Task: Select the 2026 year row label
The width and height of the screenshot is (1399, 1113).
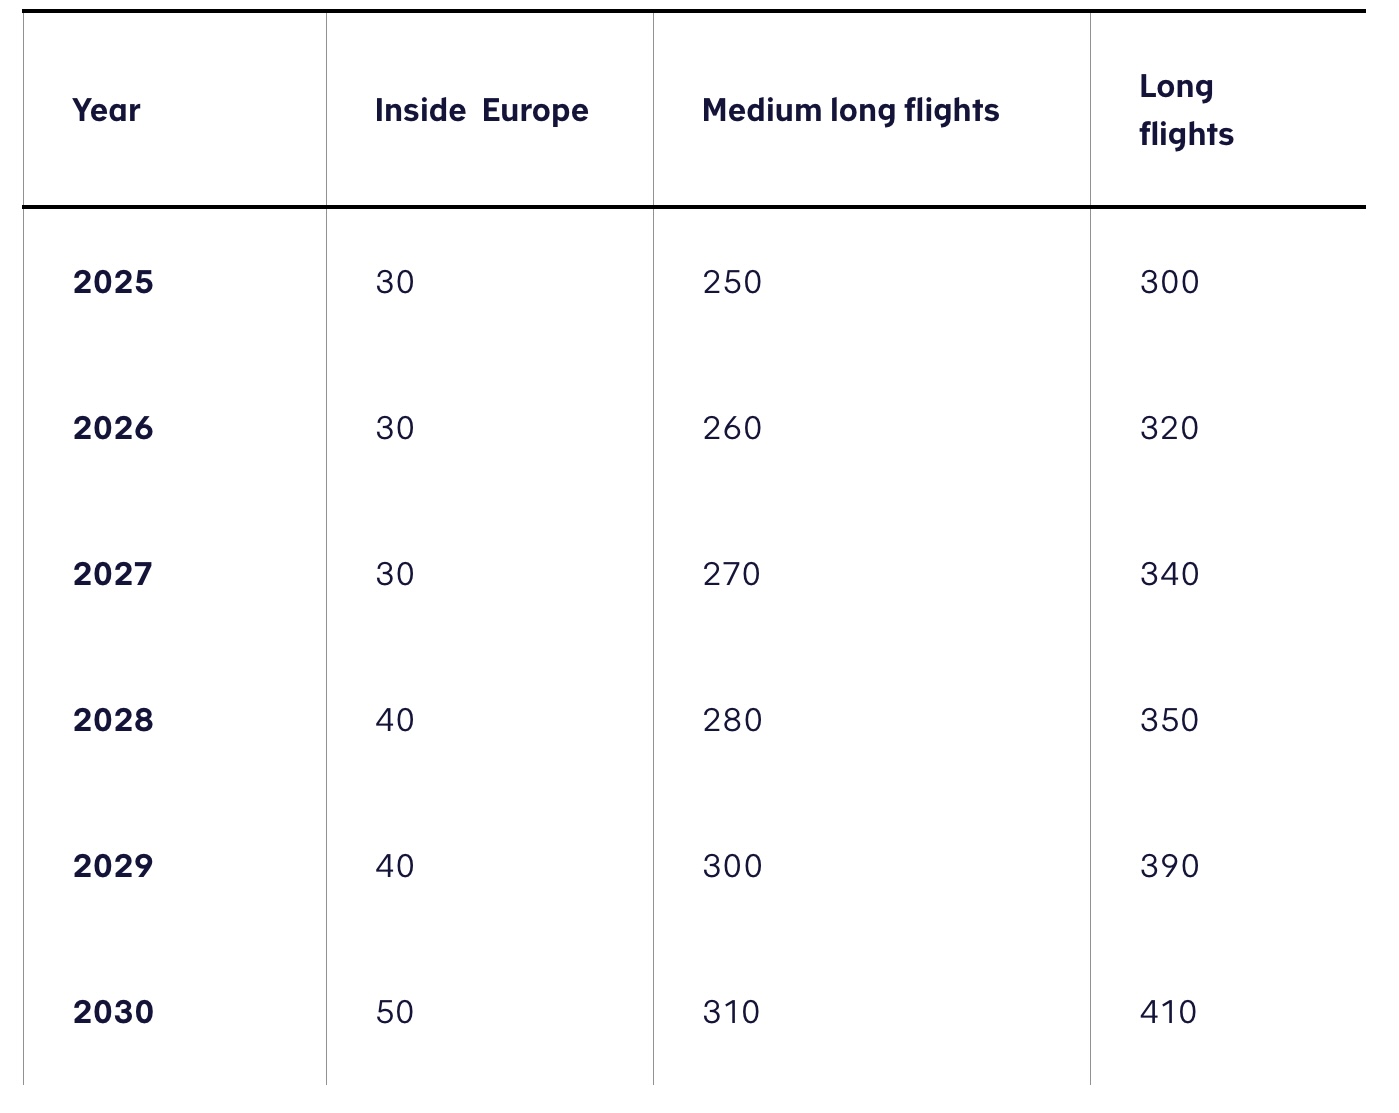Action: tap(113, 428)
